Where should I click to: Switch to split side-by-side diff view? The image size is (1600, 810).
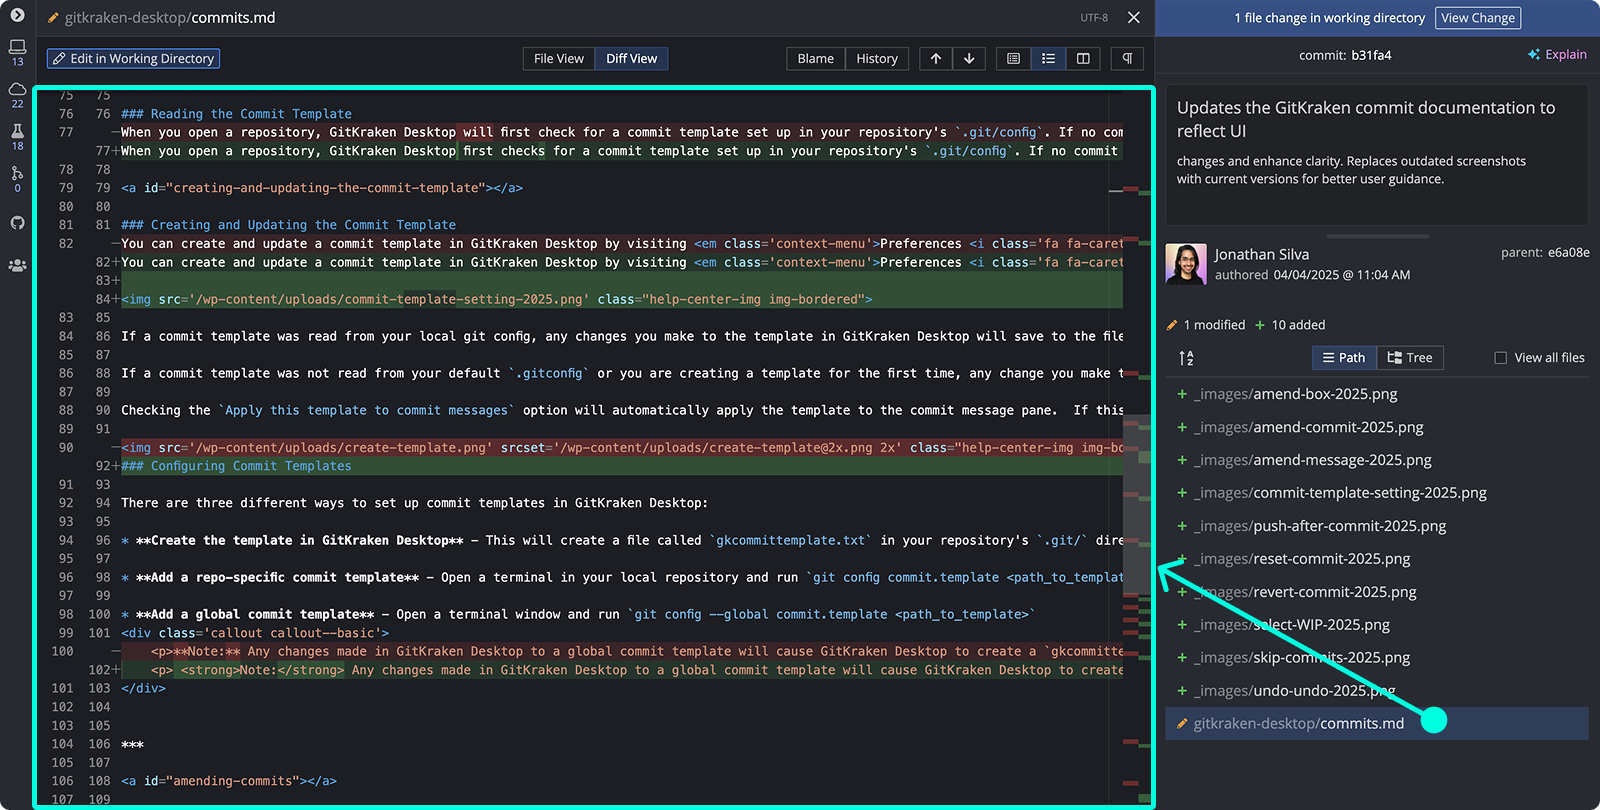1083,59
